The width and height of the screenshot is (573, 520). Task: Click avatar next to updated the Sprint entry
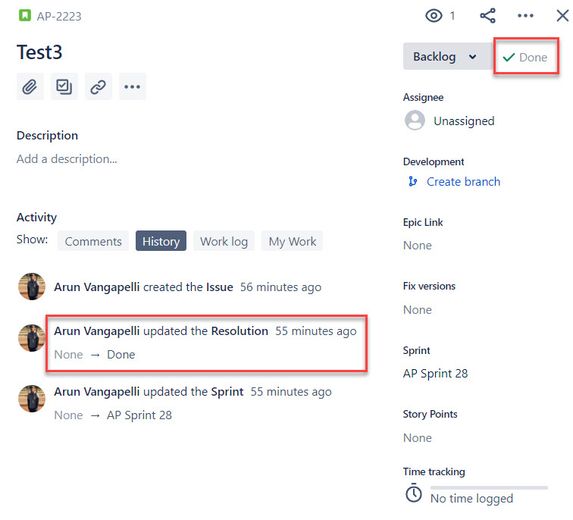point(32,399)
